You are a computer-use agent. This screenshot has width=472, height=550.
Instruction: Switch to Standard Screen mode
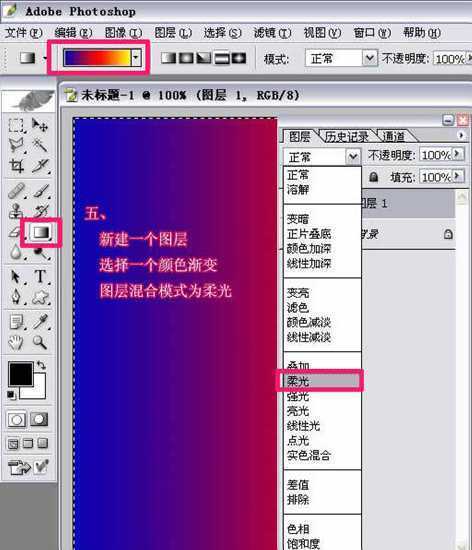(x=13, y=444)
